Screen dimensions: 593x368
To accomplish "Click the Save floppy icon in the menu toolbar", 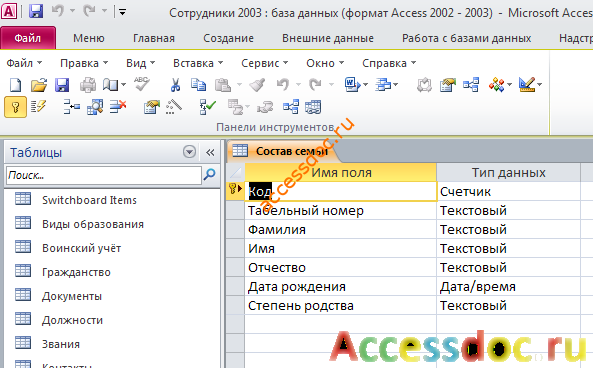I will click(62, 85).
